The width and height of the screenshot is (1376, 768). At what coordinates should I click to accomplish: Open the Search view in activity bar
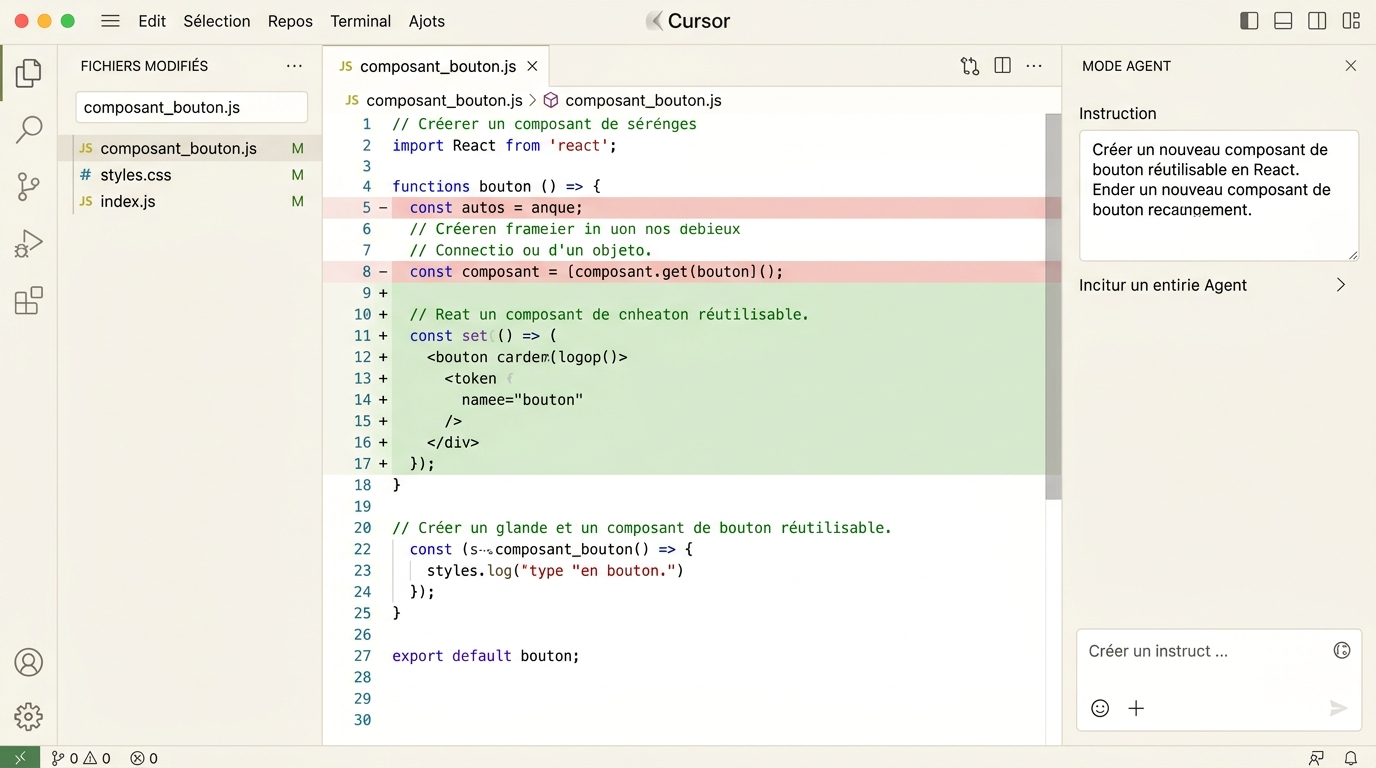(29, 129)
